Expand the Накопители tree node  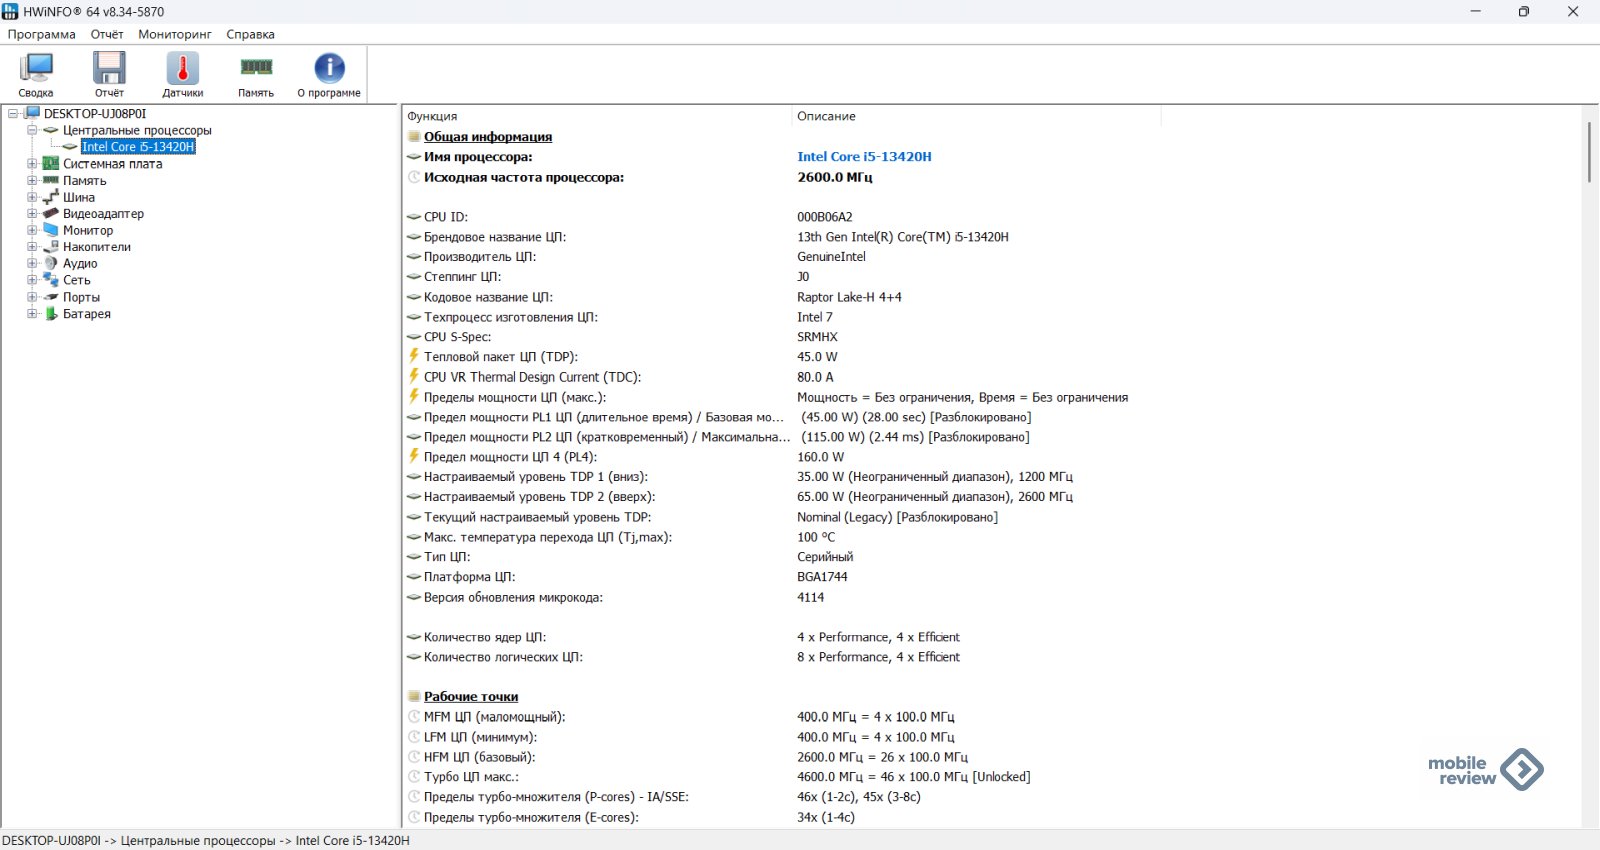(x=32, y=247)
